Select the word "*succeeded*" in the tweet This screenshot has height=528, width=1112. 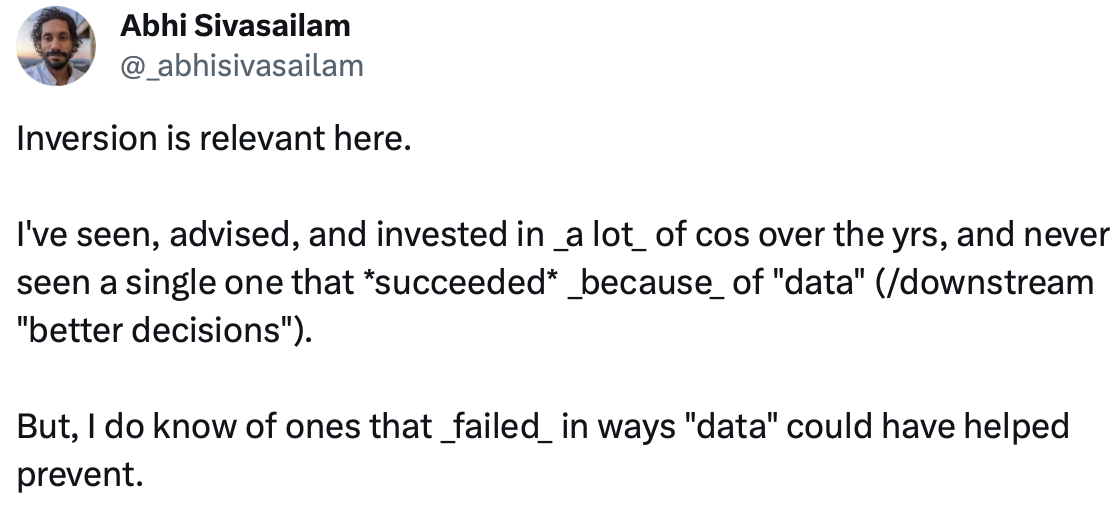pos(460,283)
